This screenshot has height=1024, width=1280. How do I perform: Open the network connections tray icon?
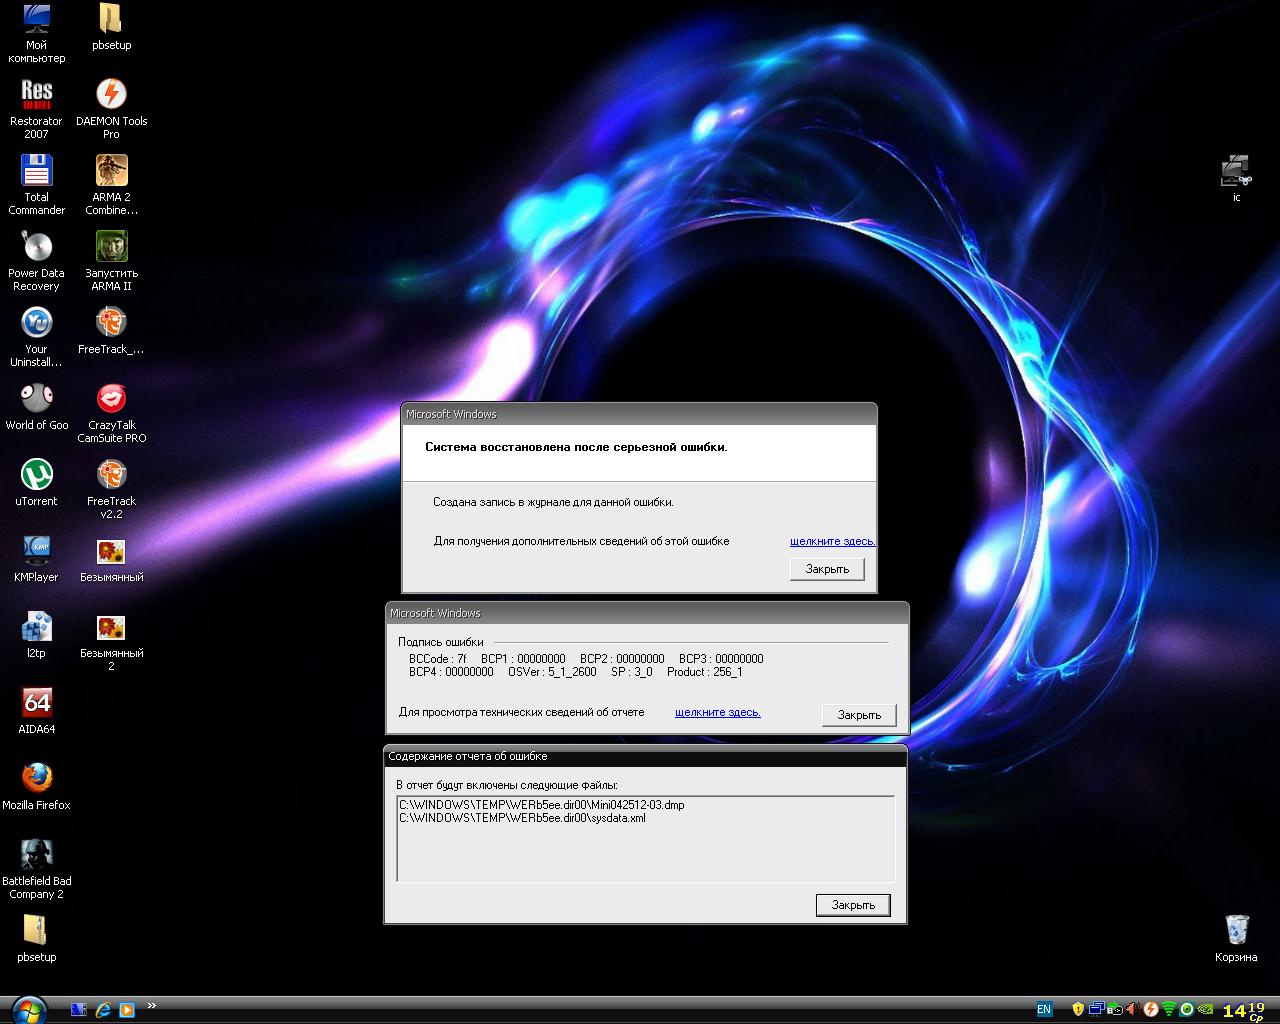[1096, 1009]
